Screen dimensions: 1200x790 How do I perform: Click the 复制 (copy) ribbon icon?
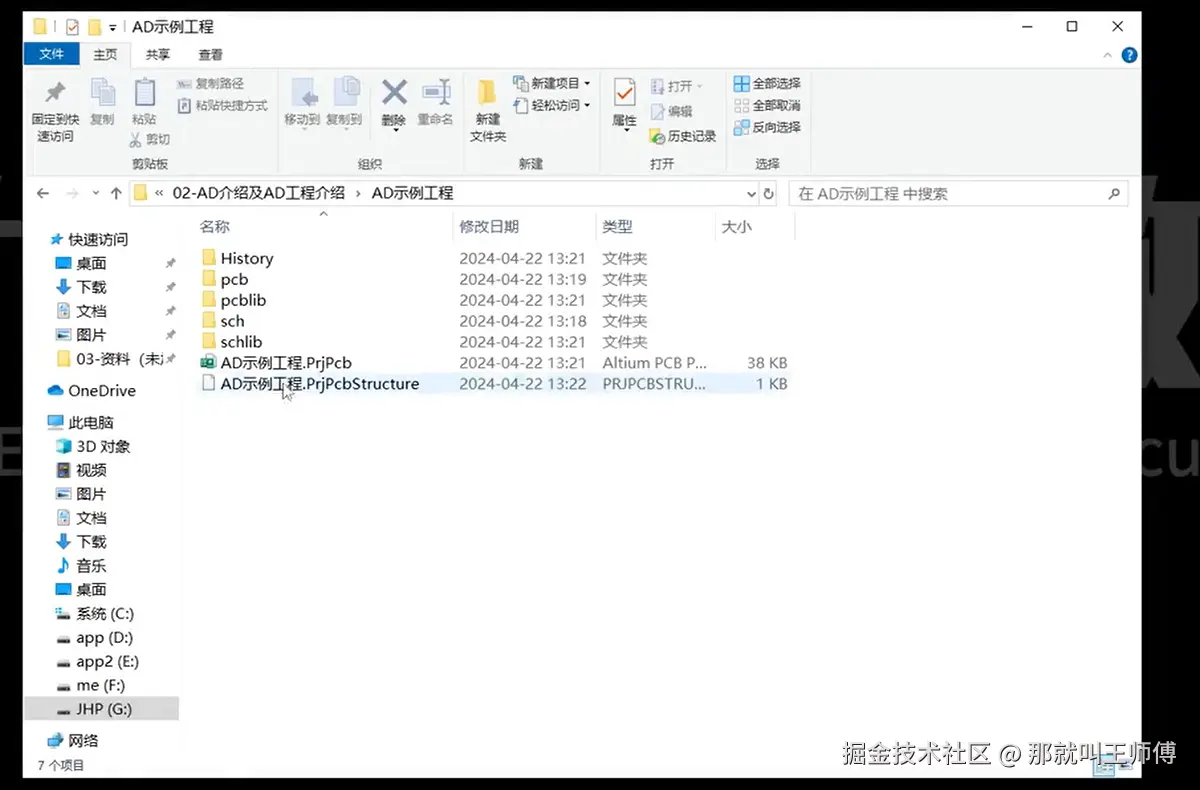(102, 93)
